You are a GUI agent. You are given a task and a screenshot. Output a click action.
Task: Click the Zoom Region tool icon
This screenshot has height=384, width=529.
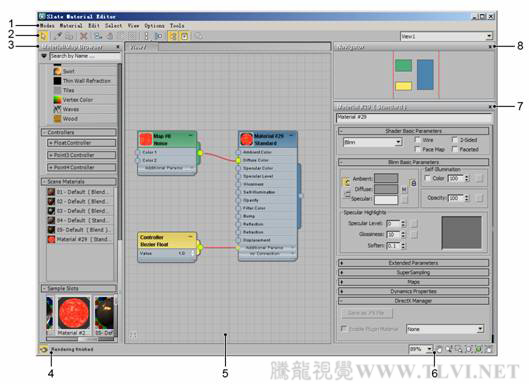click(459, 349)
